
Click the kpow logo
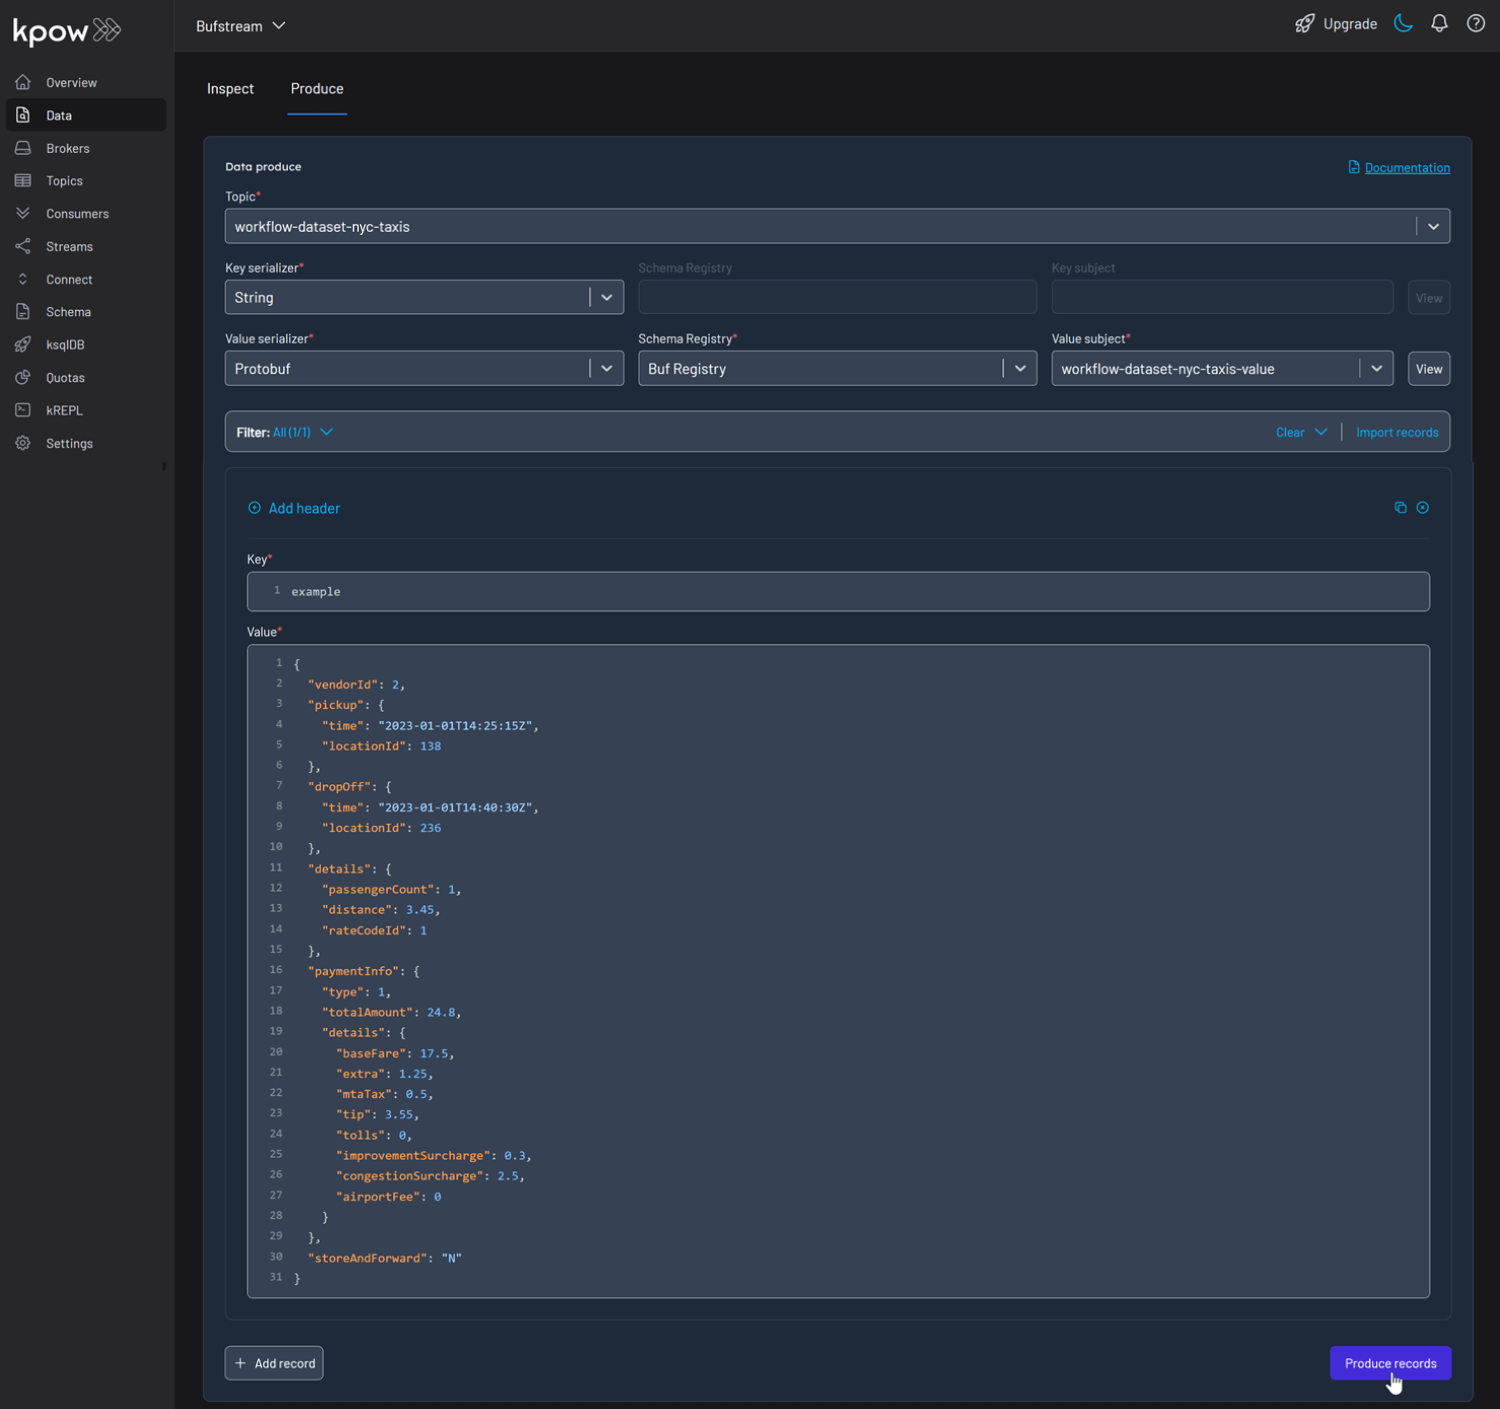tap(66, 31)
